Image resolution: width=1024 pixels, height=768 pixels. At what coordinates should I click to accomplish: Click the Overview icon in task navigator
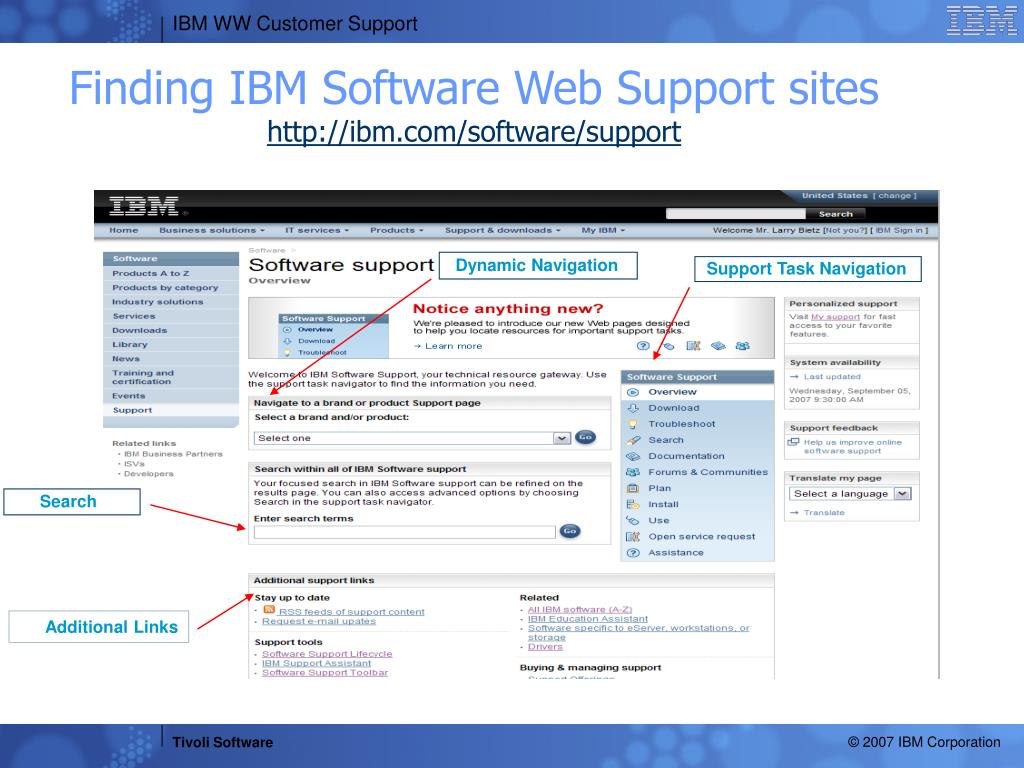pyautogui.click(x=632, y=392)
